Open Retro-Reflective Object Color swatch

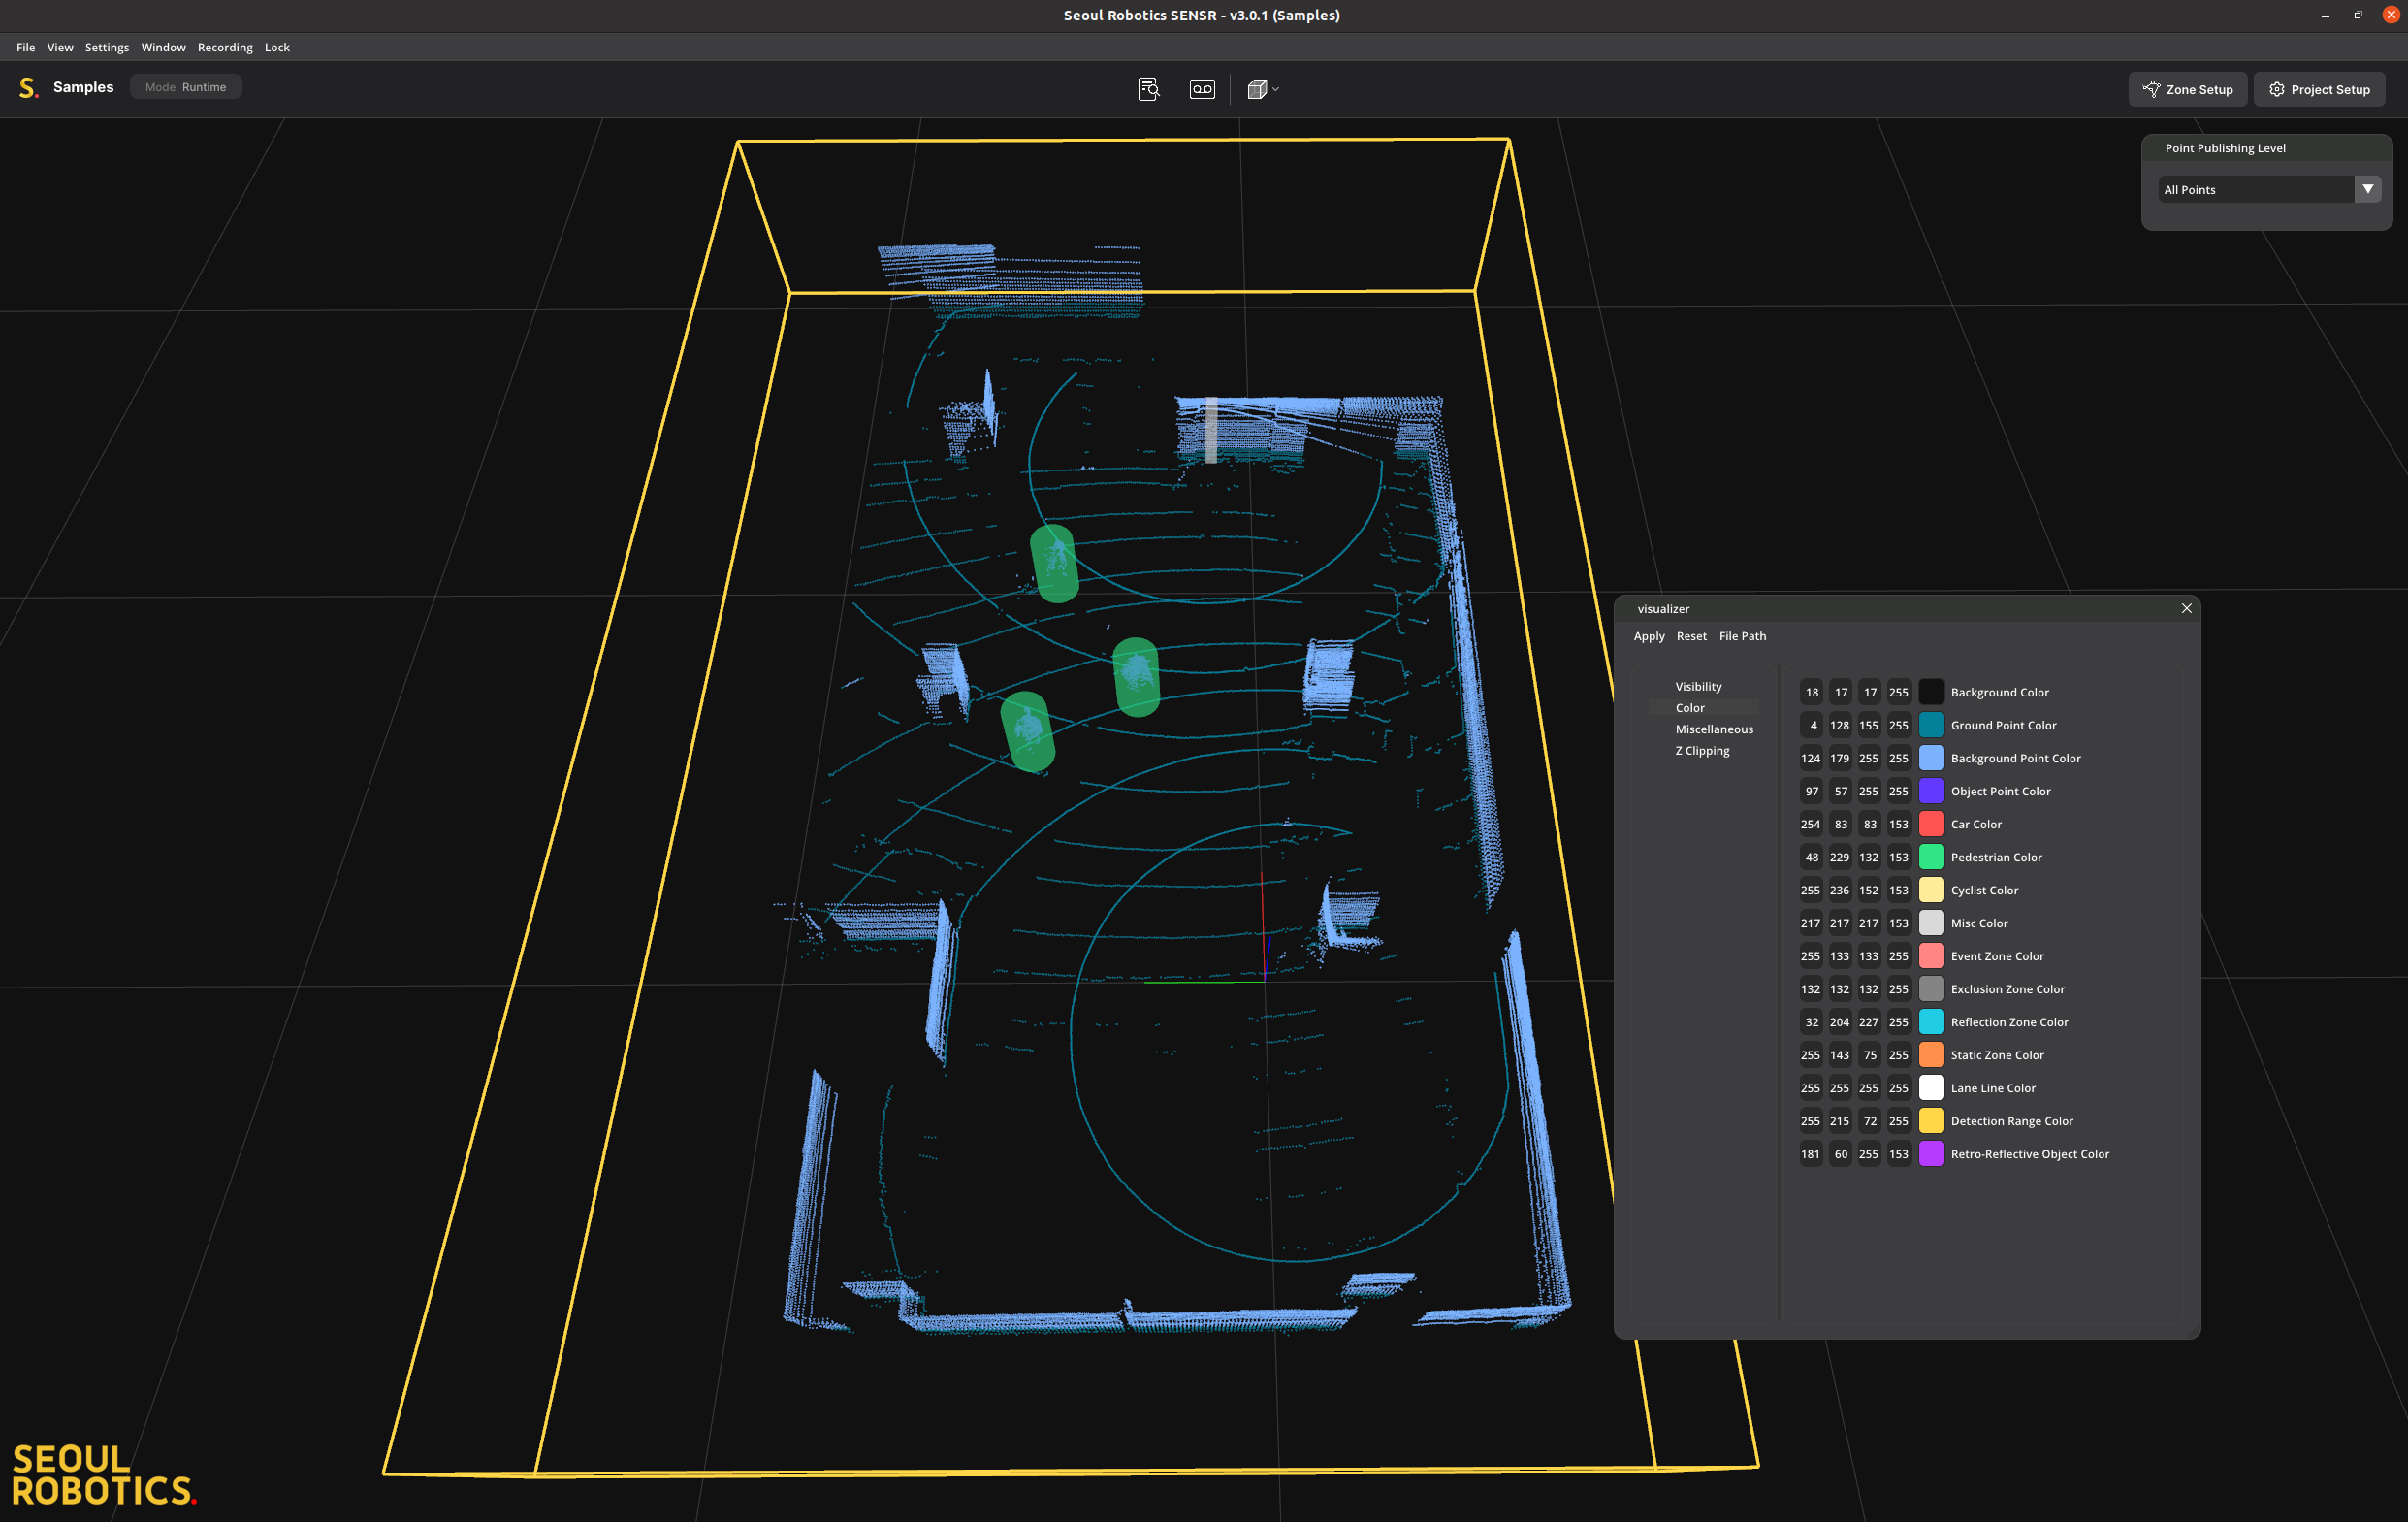[x=1931, y=1154]
